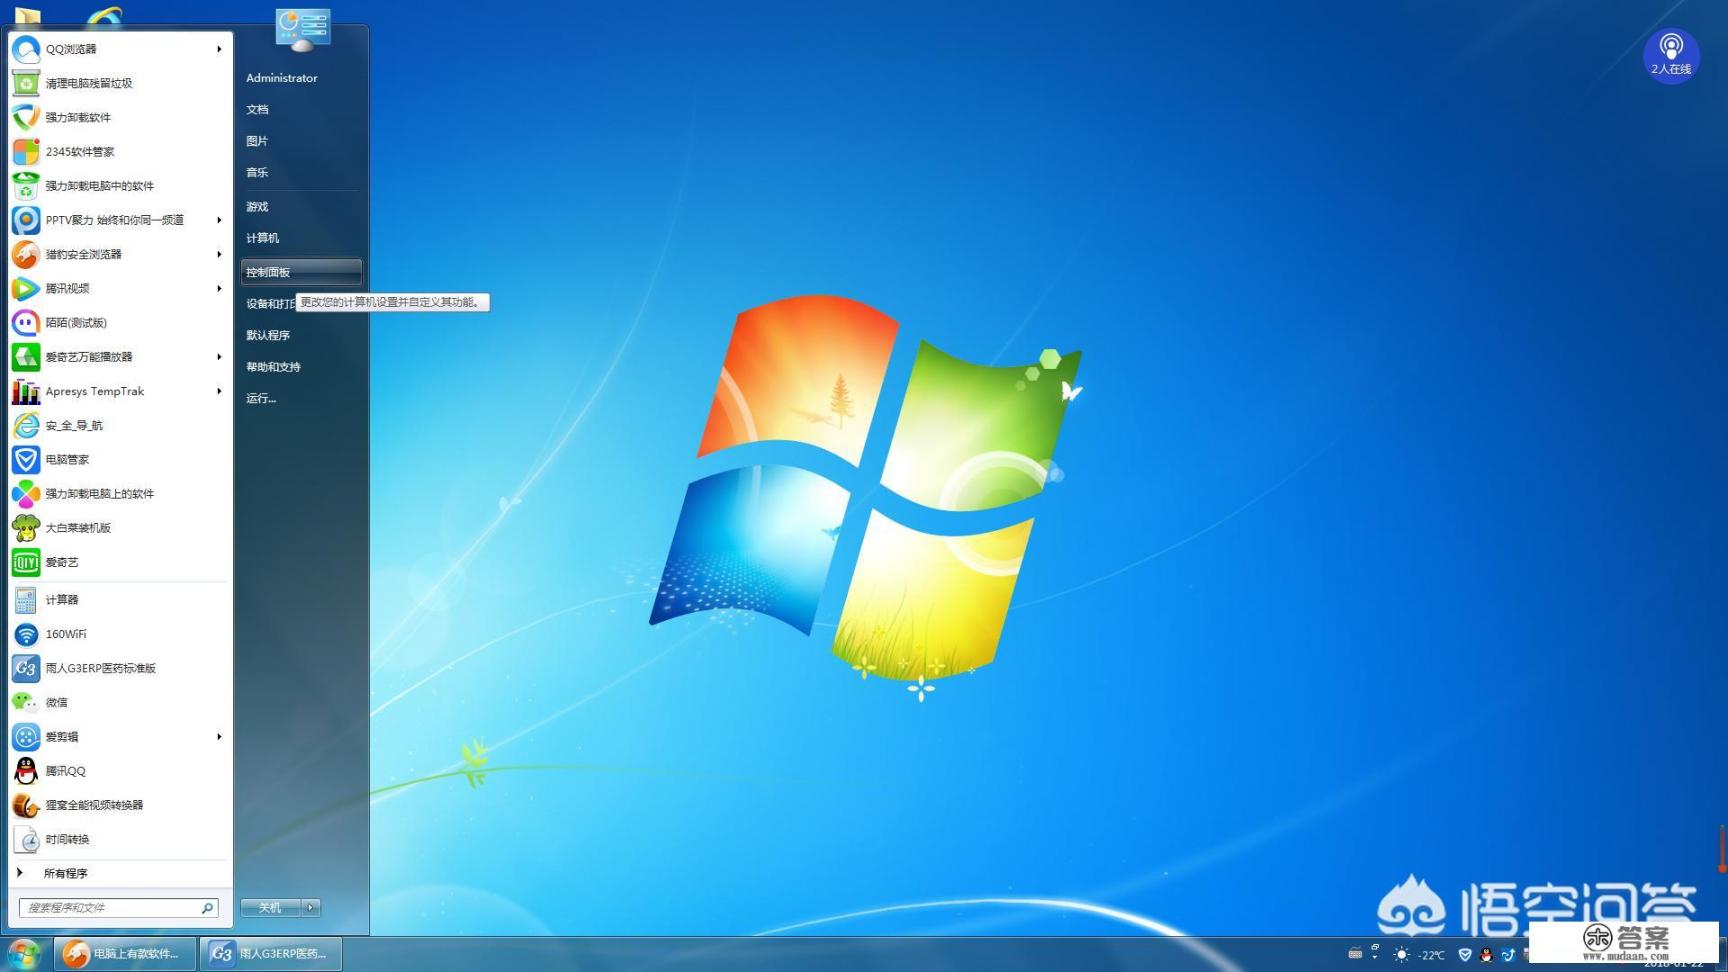Switch to 电脑上有款软件... taskbar window
This screenshot has height=972, width=1728.
click(125, 954)
